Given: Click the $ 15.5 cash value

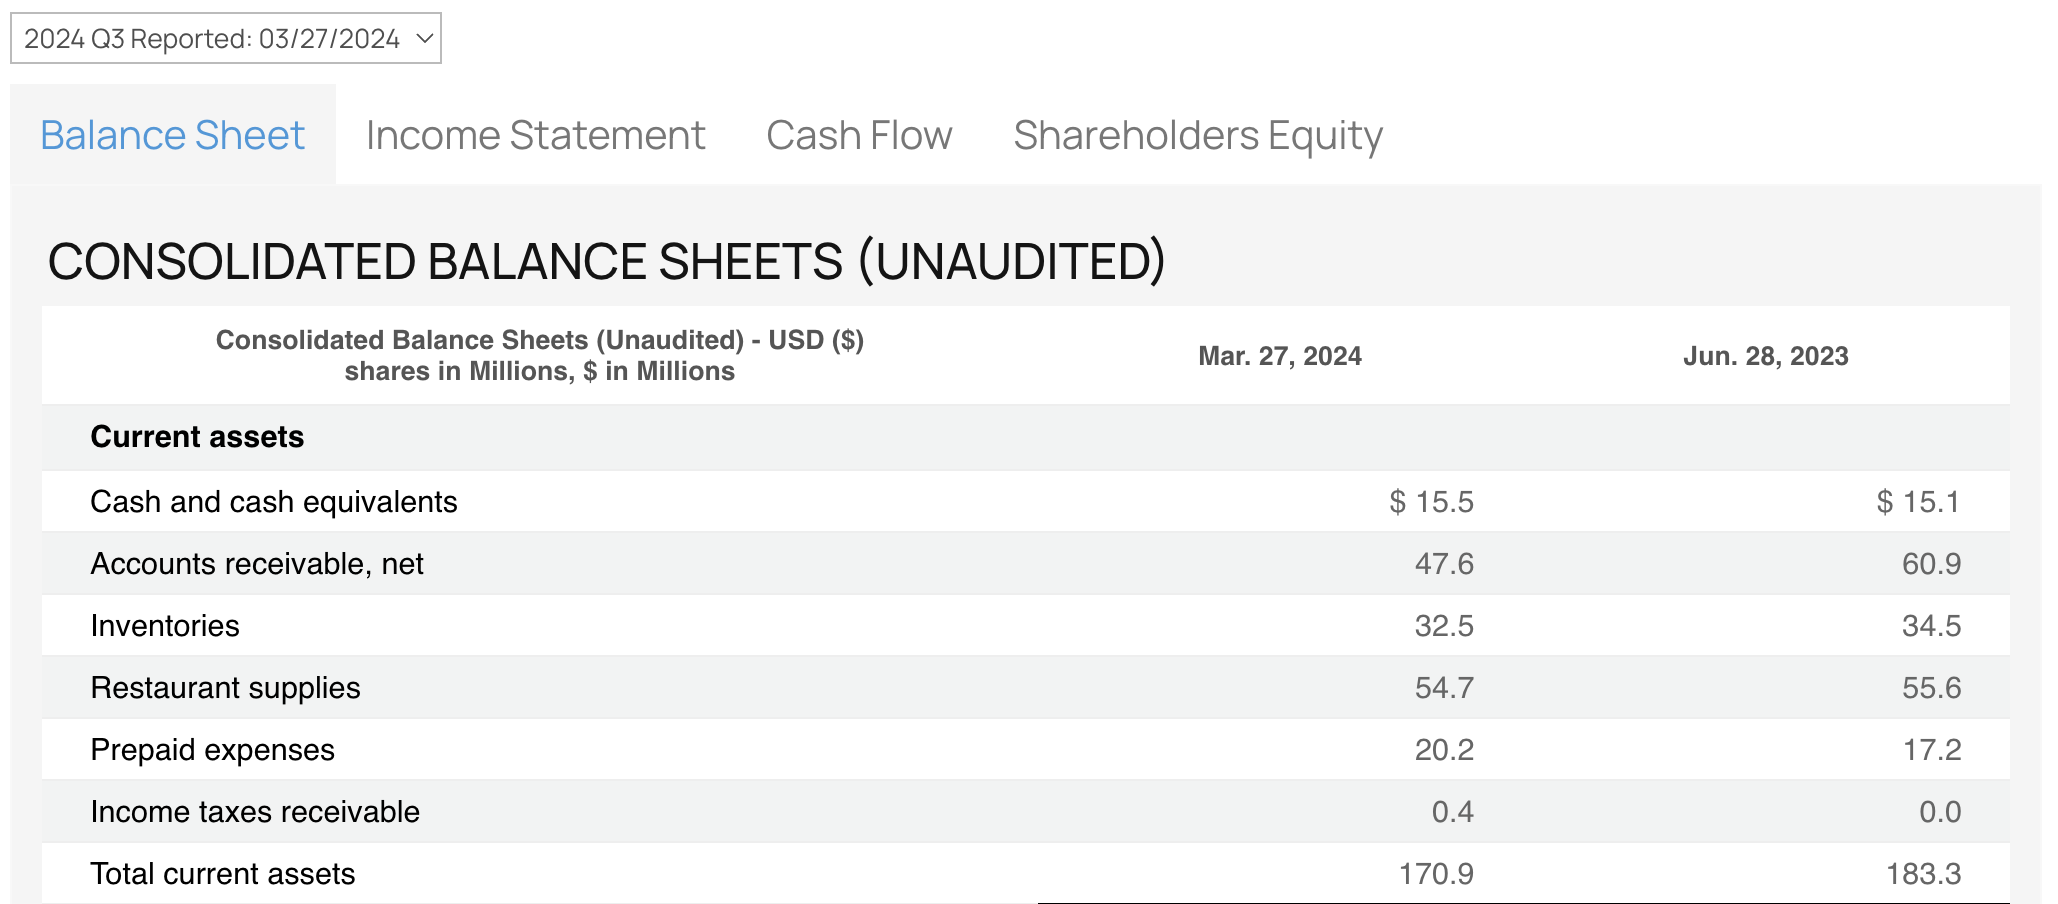Looking at the screenshot, I should [1431, 502].
